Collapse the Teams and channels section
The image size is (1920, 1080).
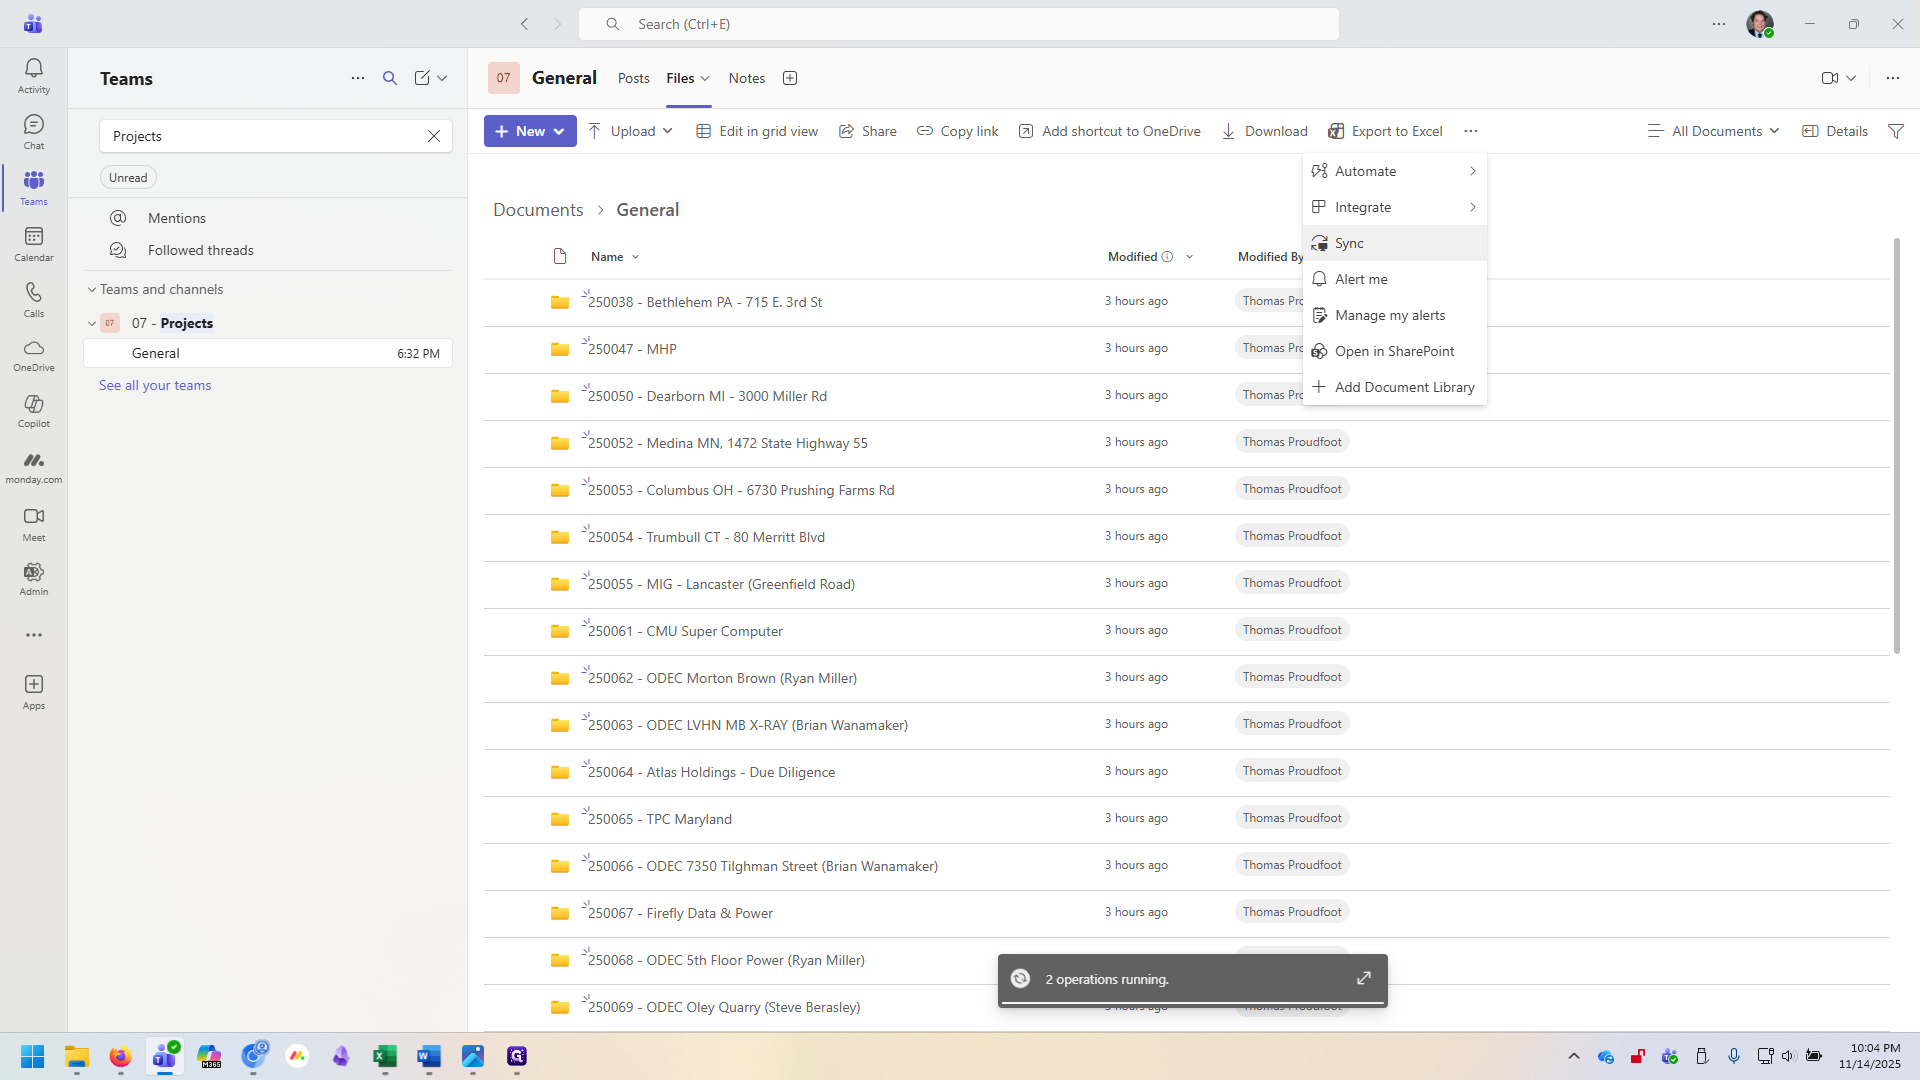[x=90, y=289]
